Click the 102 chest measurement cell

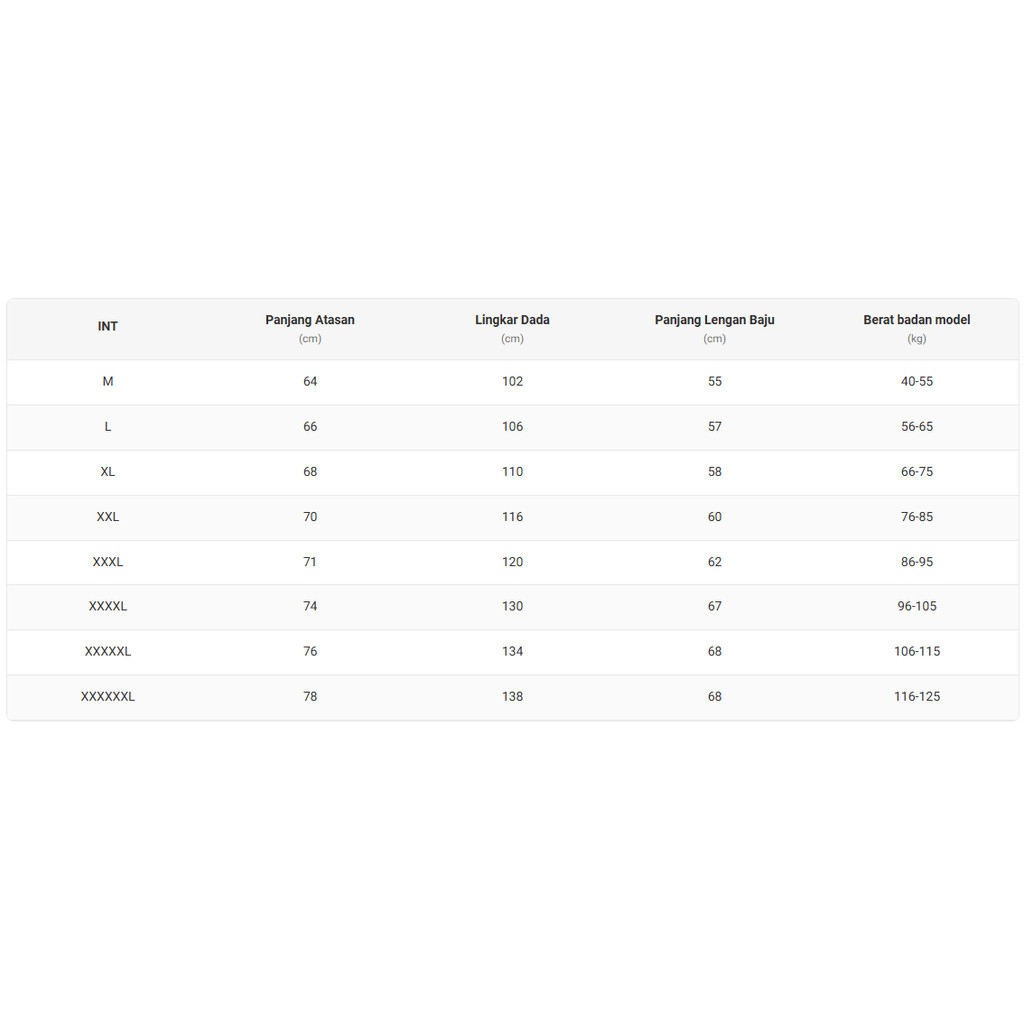(512, 382)
